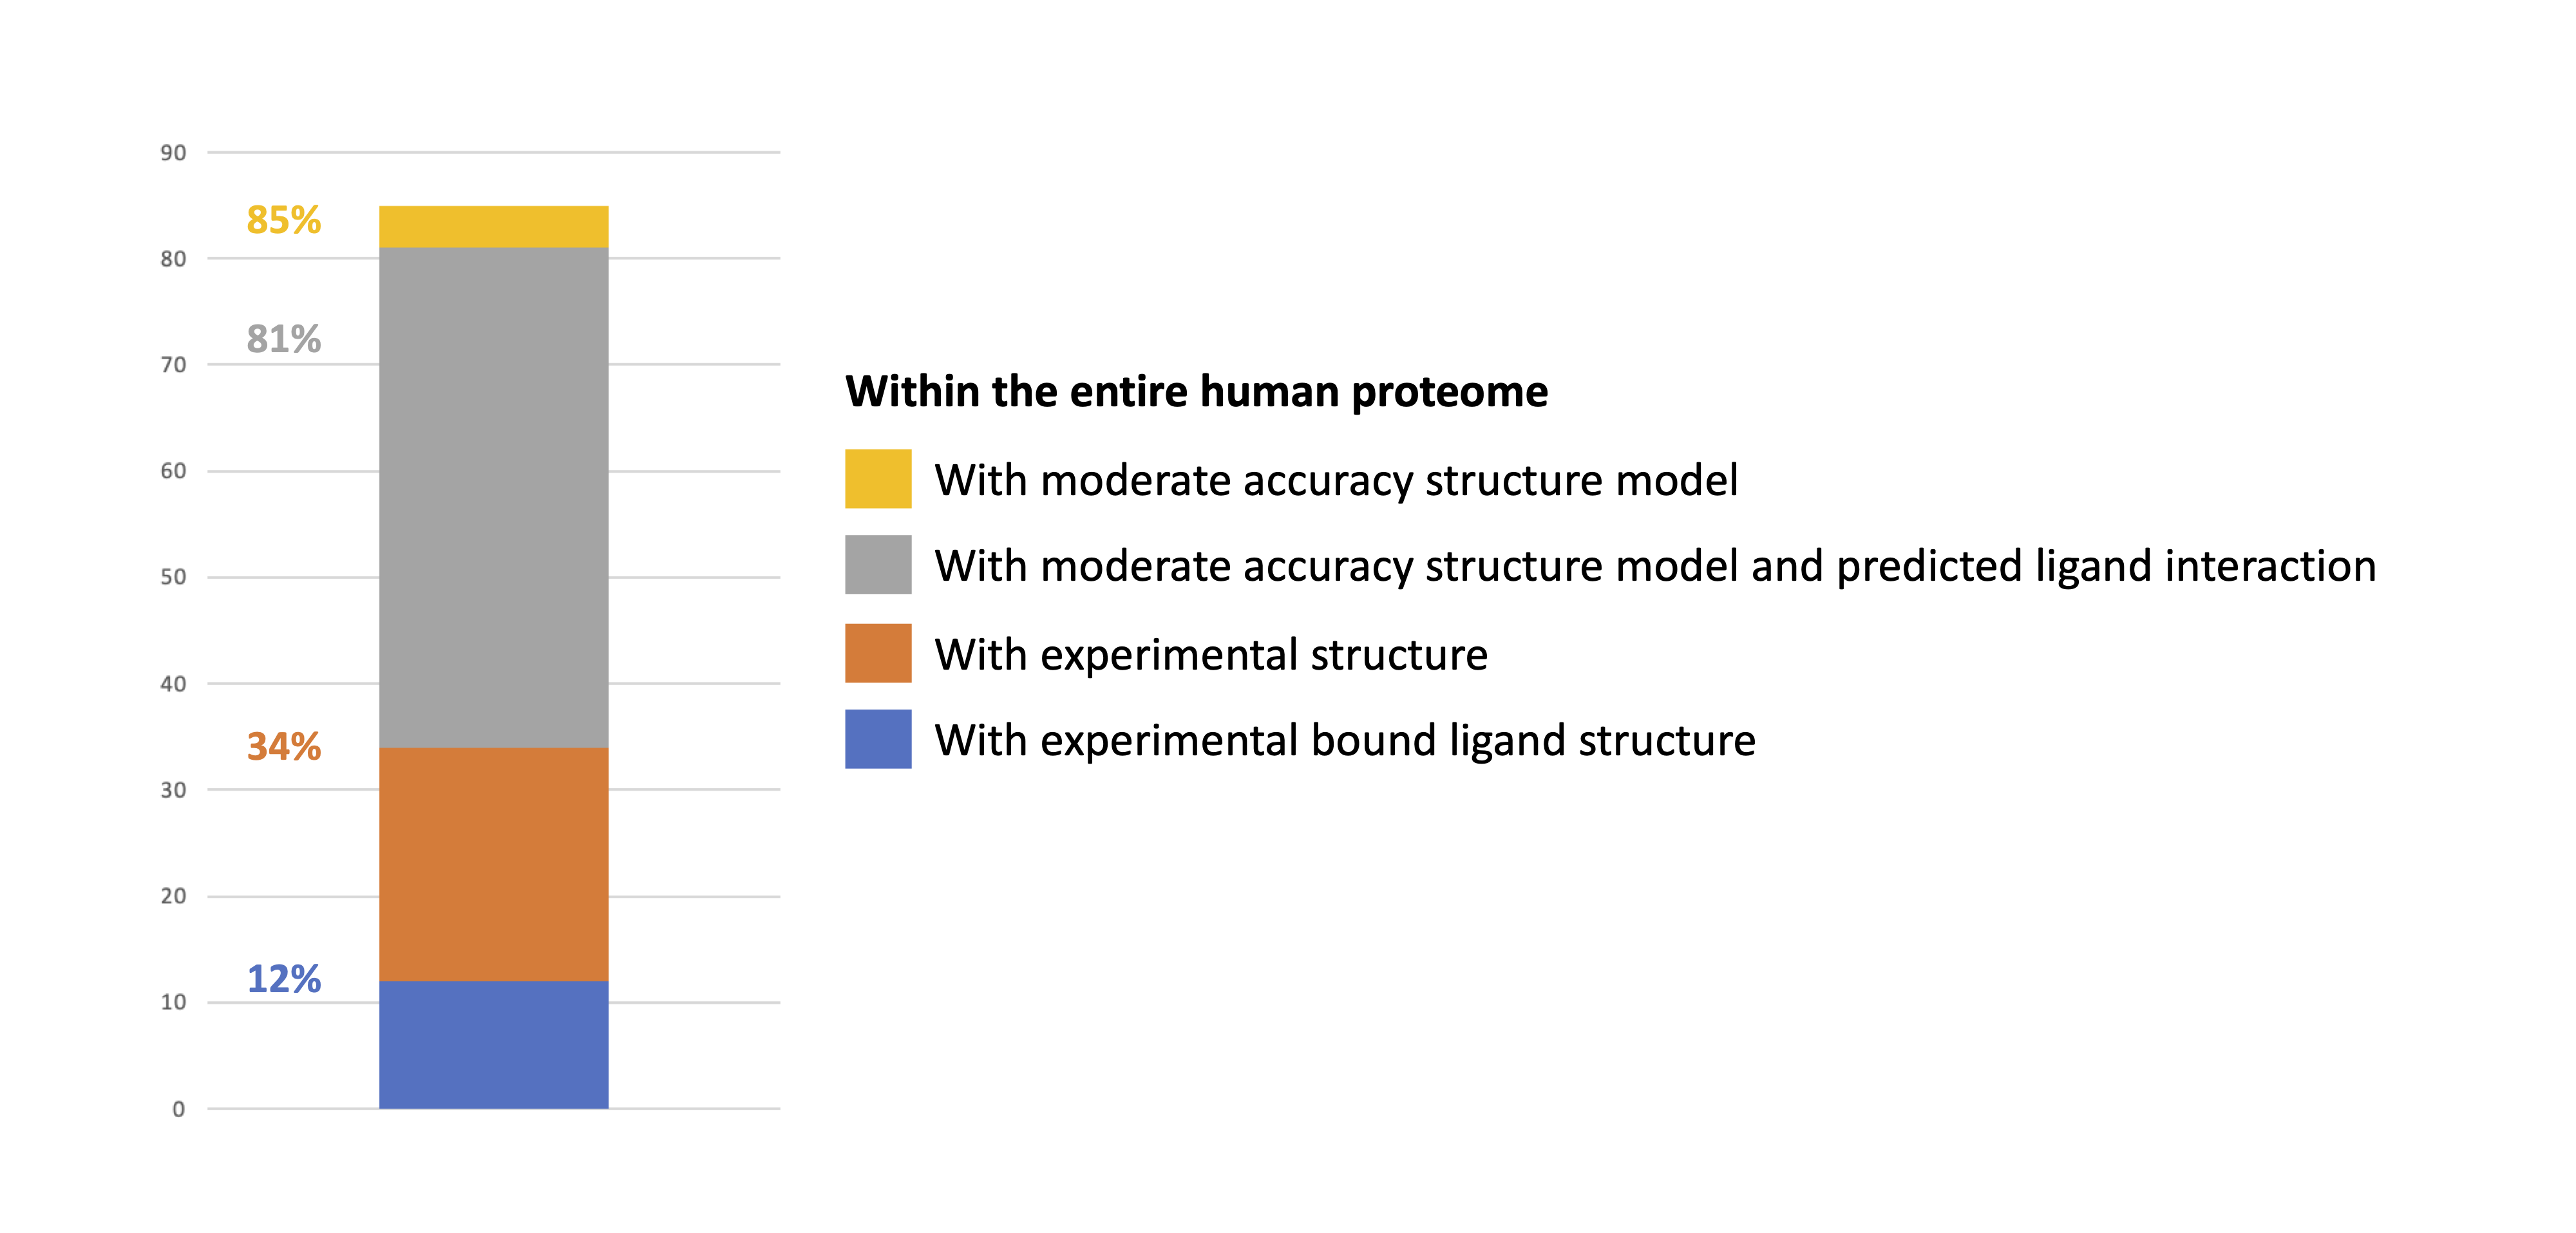Click the 81% data label
Viewport: 2576px width, 1233px height.
point(284,339)
